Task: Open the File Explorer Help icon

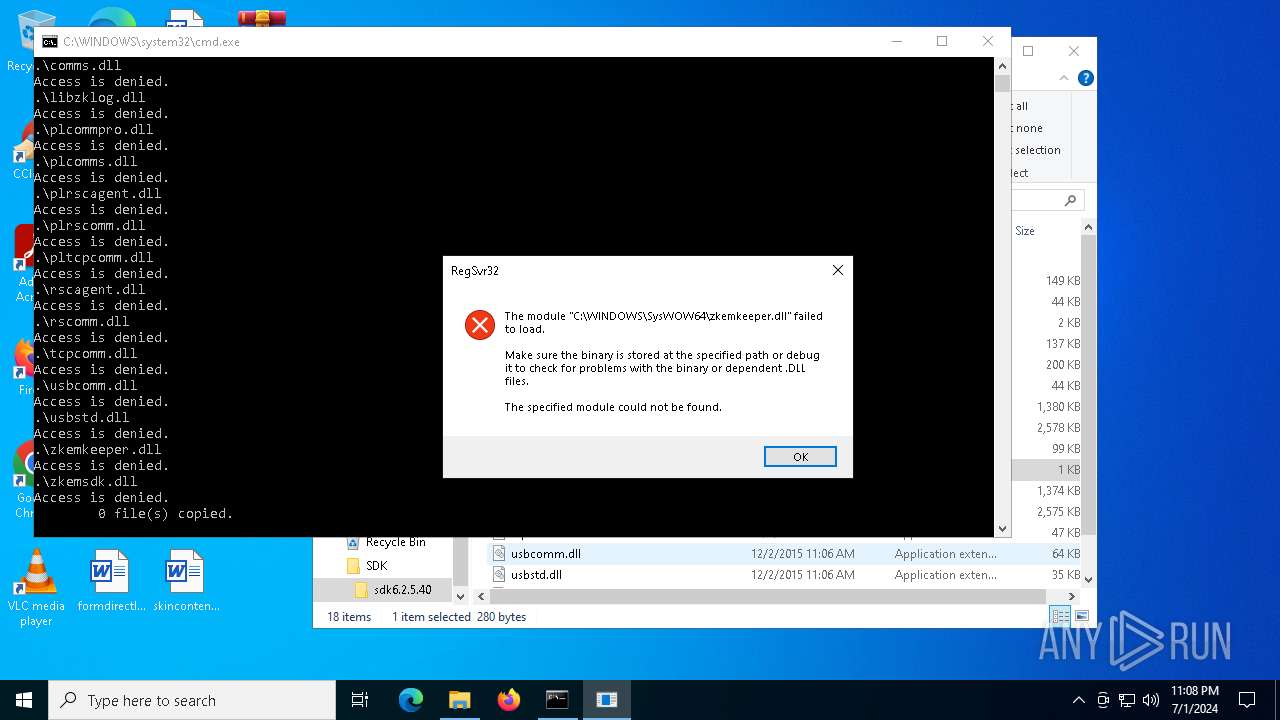Action: pos(1085,78)
